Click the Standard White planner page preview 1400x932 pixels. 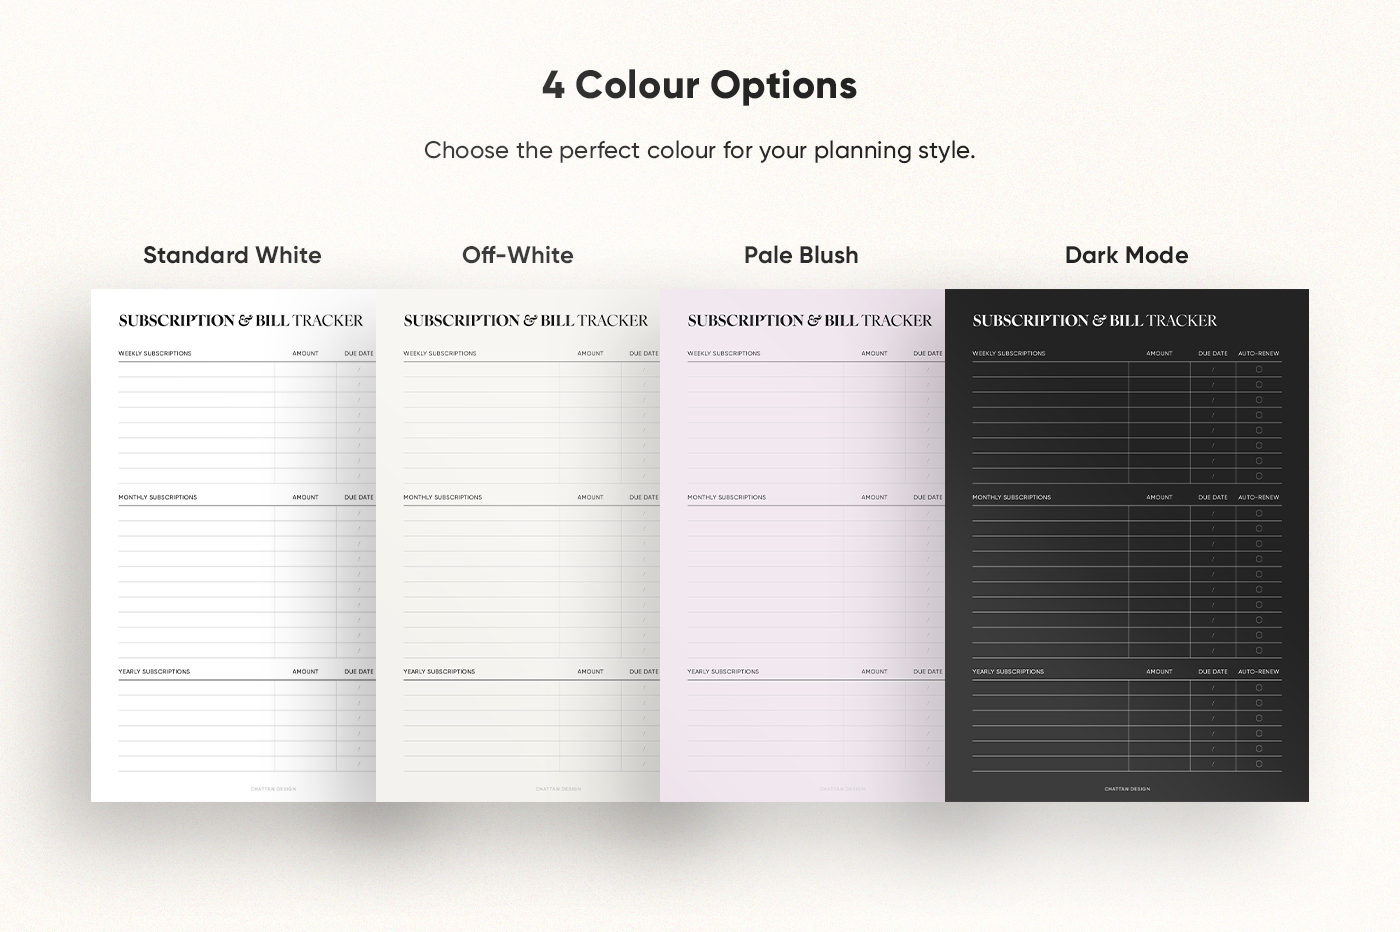pos(233,545)
